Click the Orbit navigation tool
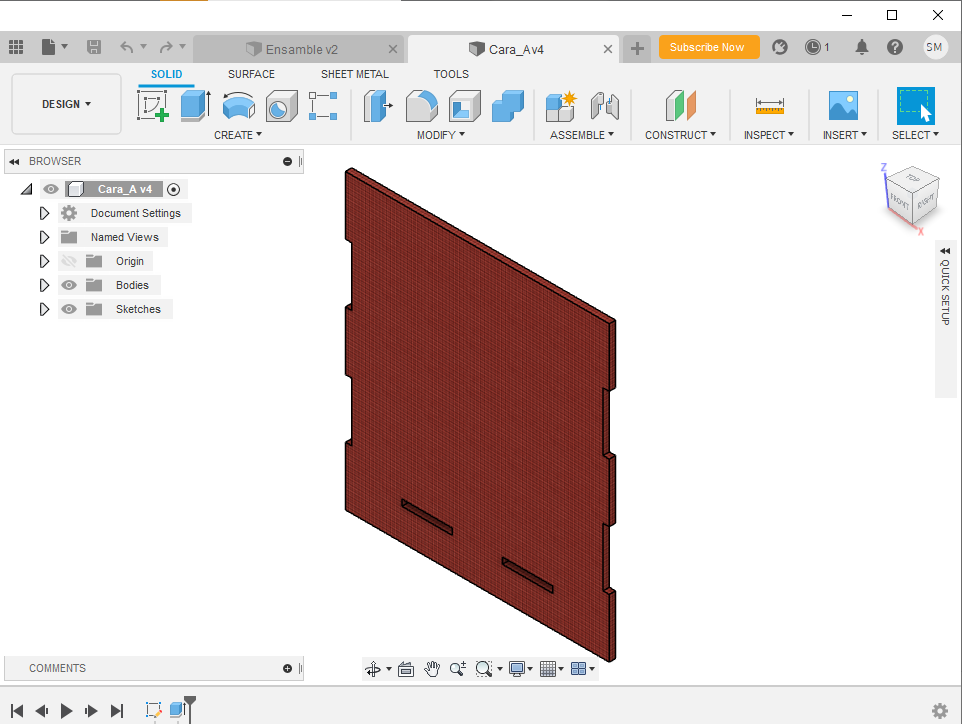Screen dimensions: 962x724 coord(373,669)
